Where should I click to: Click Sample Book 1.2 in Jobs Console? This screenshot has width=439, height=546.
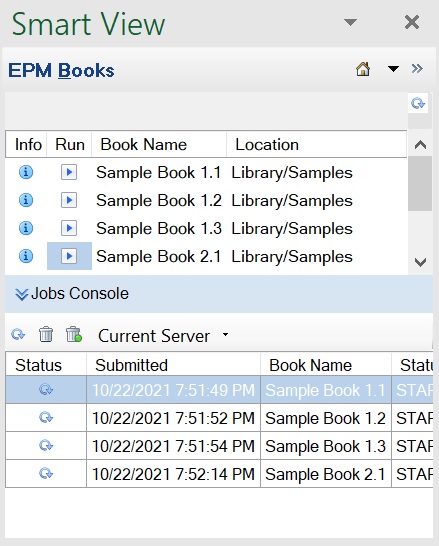326,418
